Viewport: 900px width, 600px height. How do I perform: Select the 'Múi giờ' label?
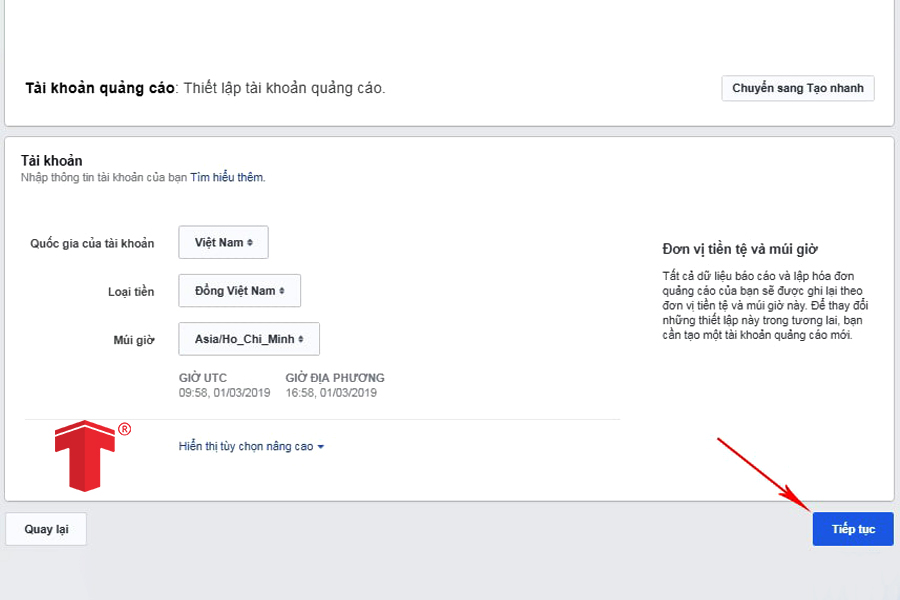[134, 340]
